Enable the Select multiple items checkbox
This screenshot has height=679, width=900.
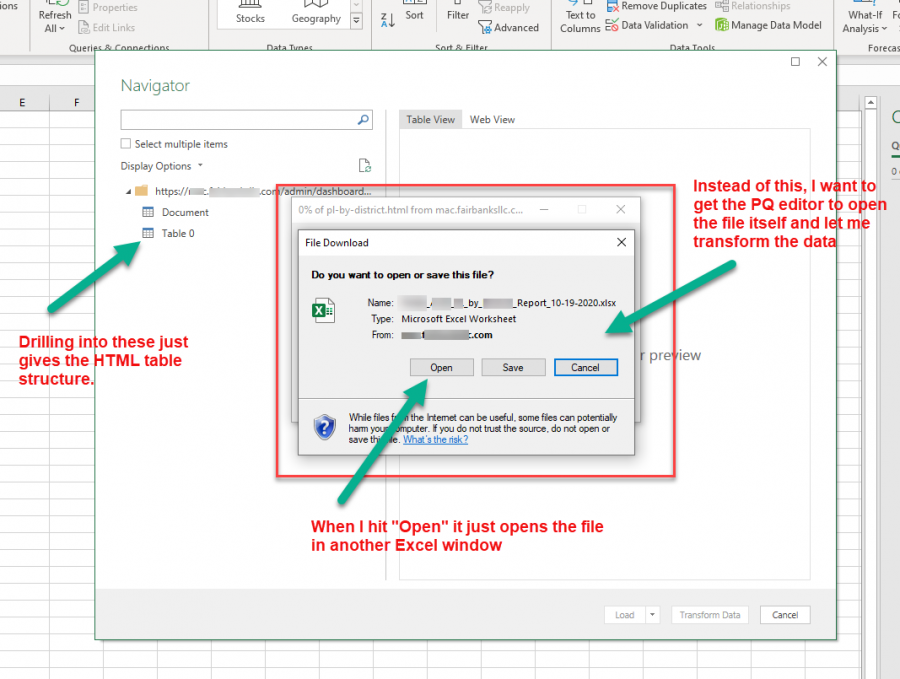tap(126, 143)
